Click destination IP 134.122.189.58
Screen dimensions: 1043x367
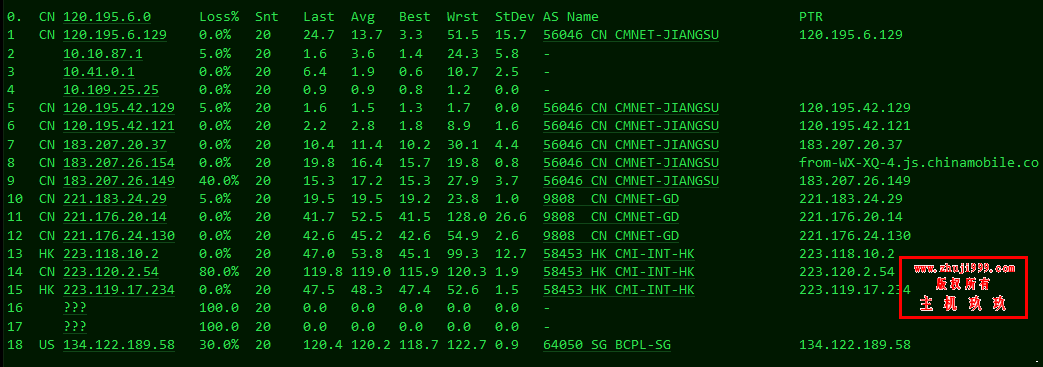tap(119, 344)
